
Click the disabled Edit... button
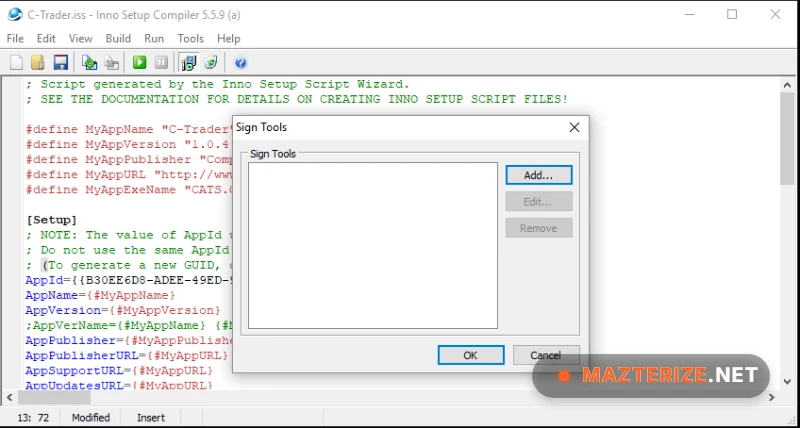tap(539, 202)
